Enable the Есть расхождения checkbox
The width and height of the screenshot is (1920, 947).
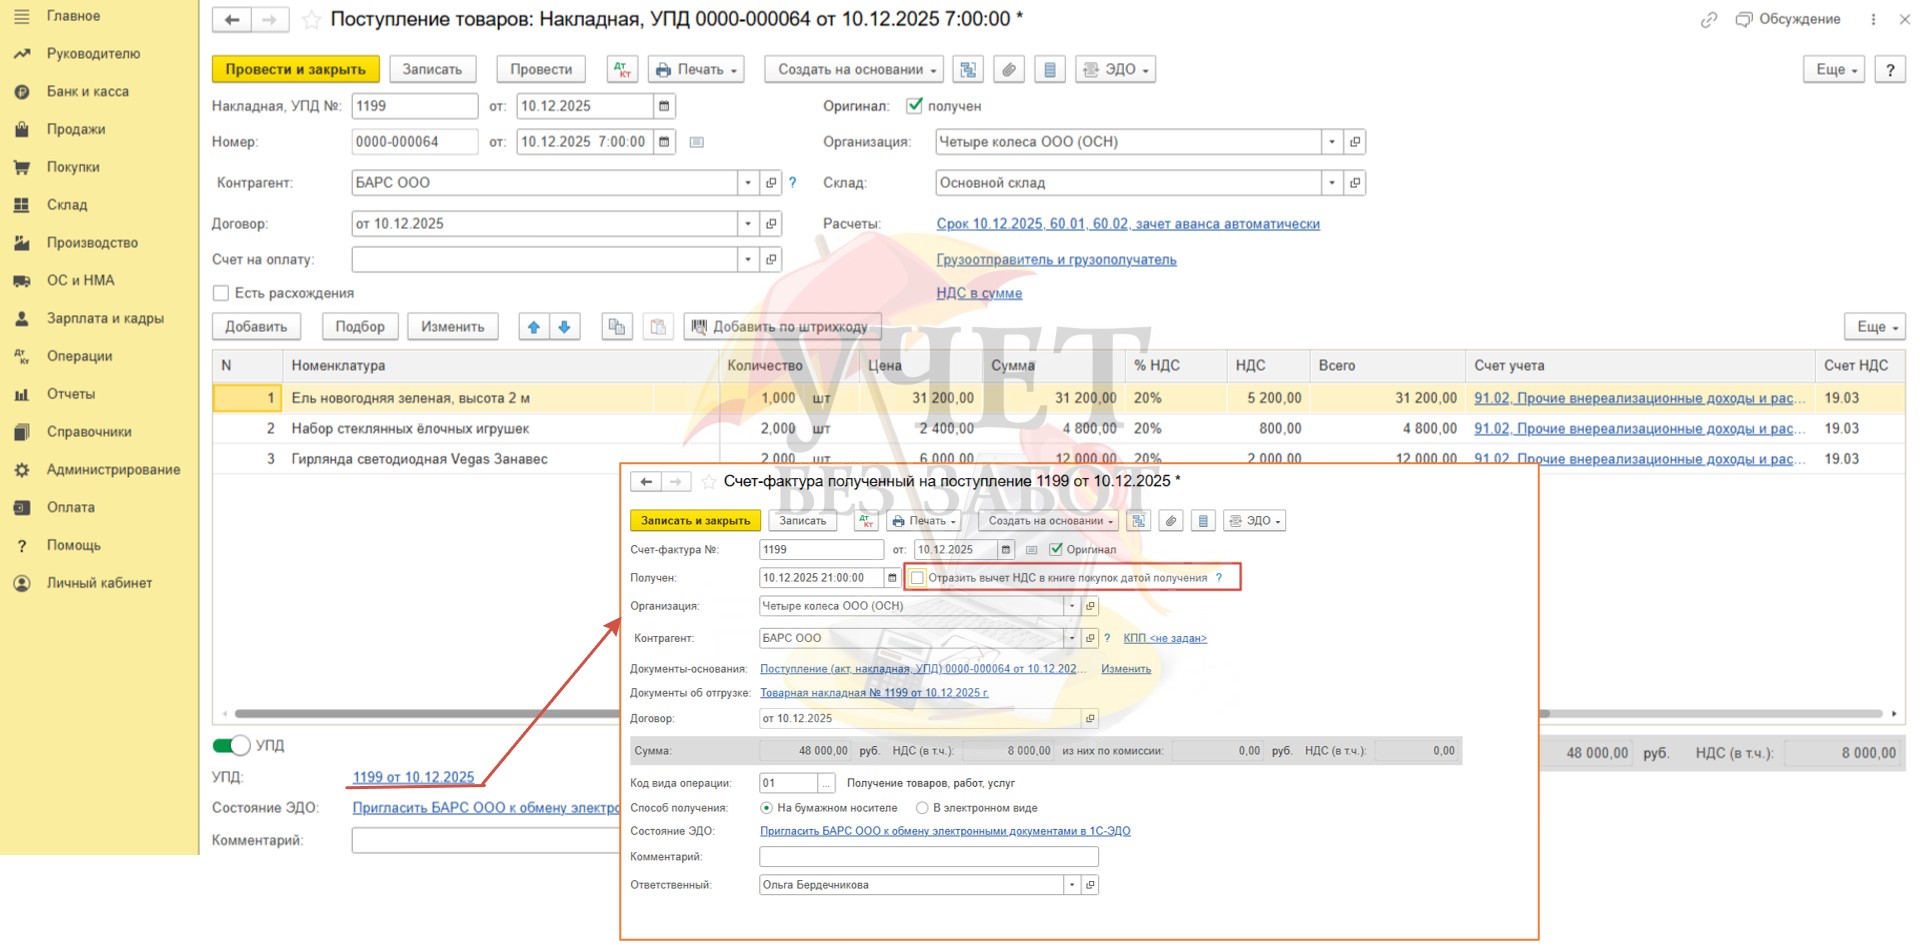click(221, 293)
